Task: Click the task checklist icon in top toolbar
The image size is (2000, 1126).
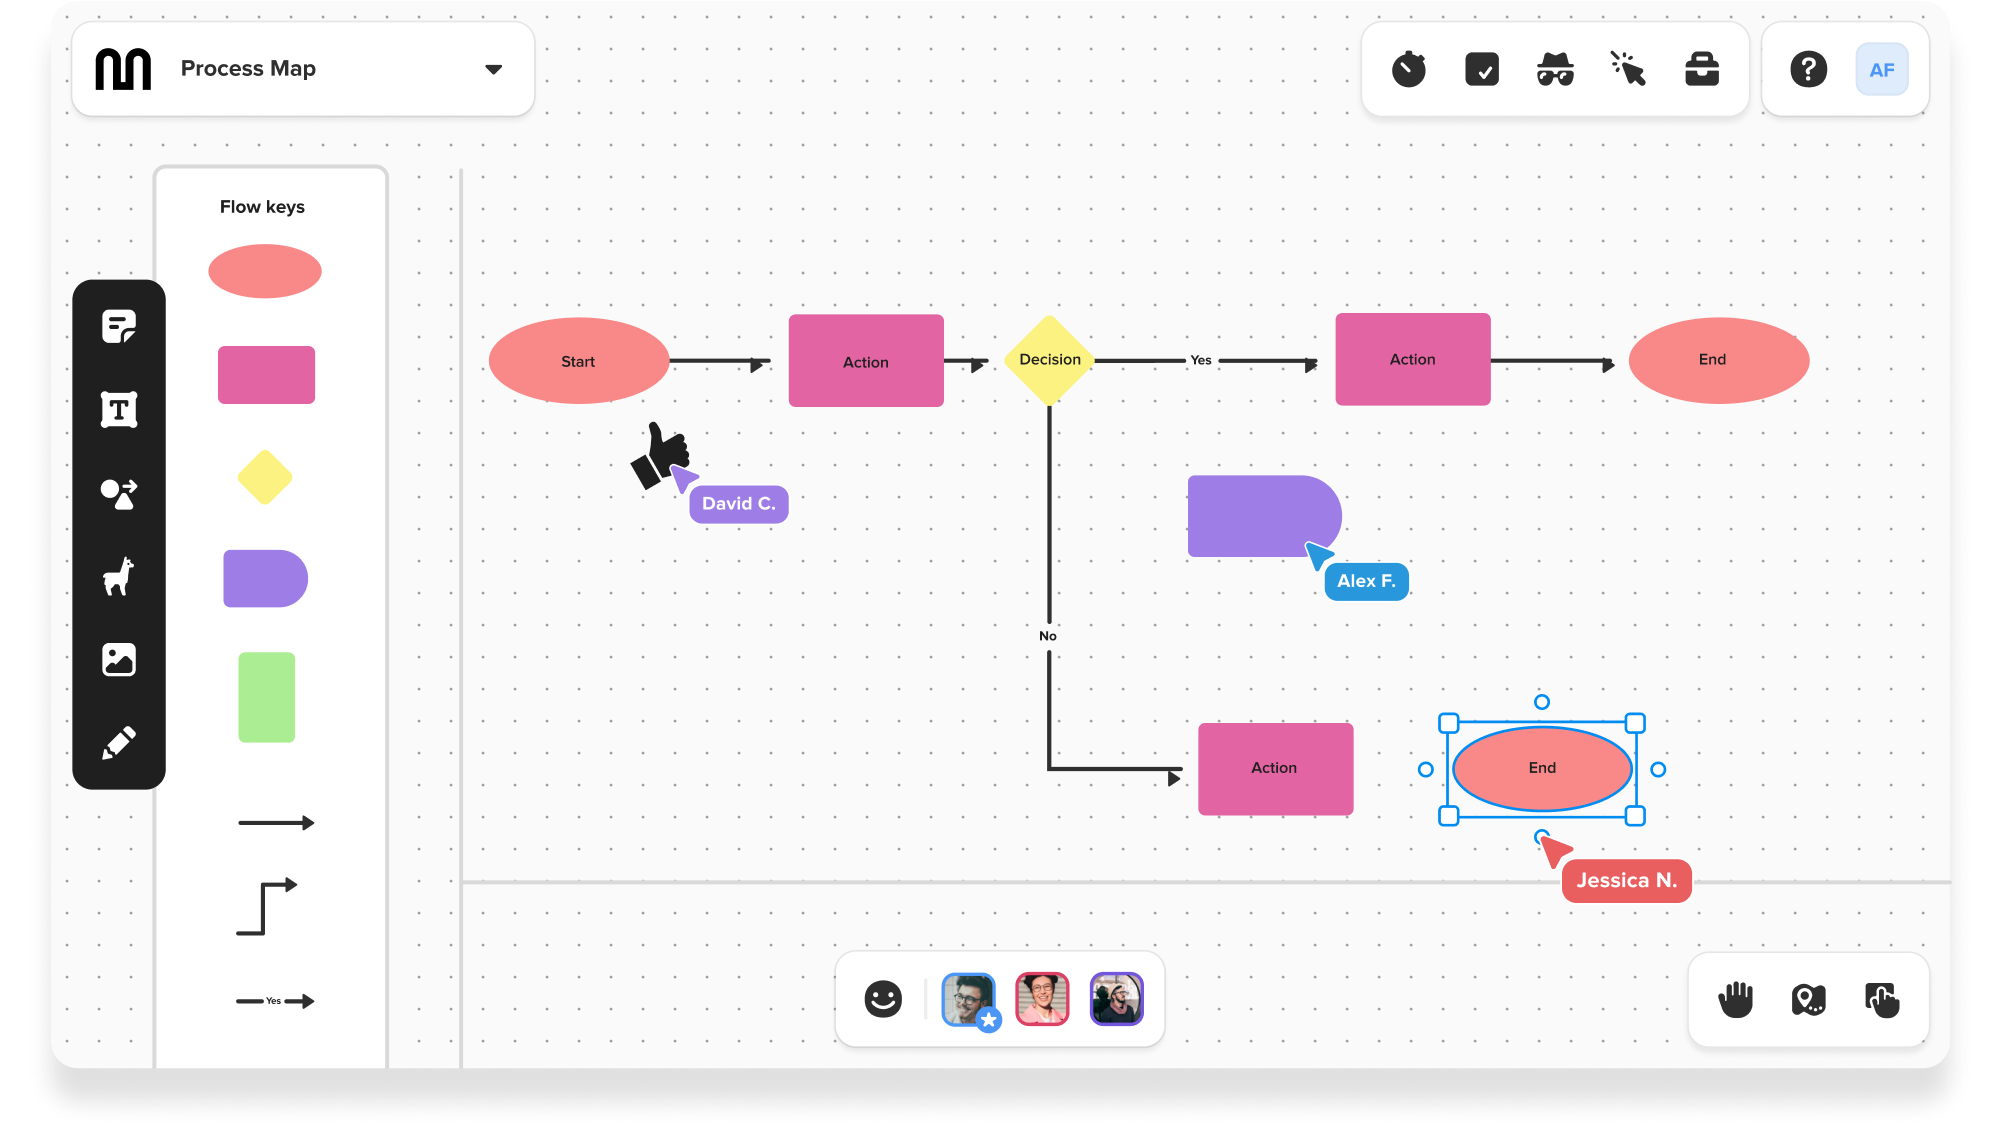Action: tap(1482, 70)
